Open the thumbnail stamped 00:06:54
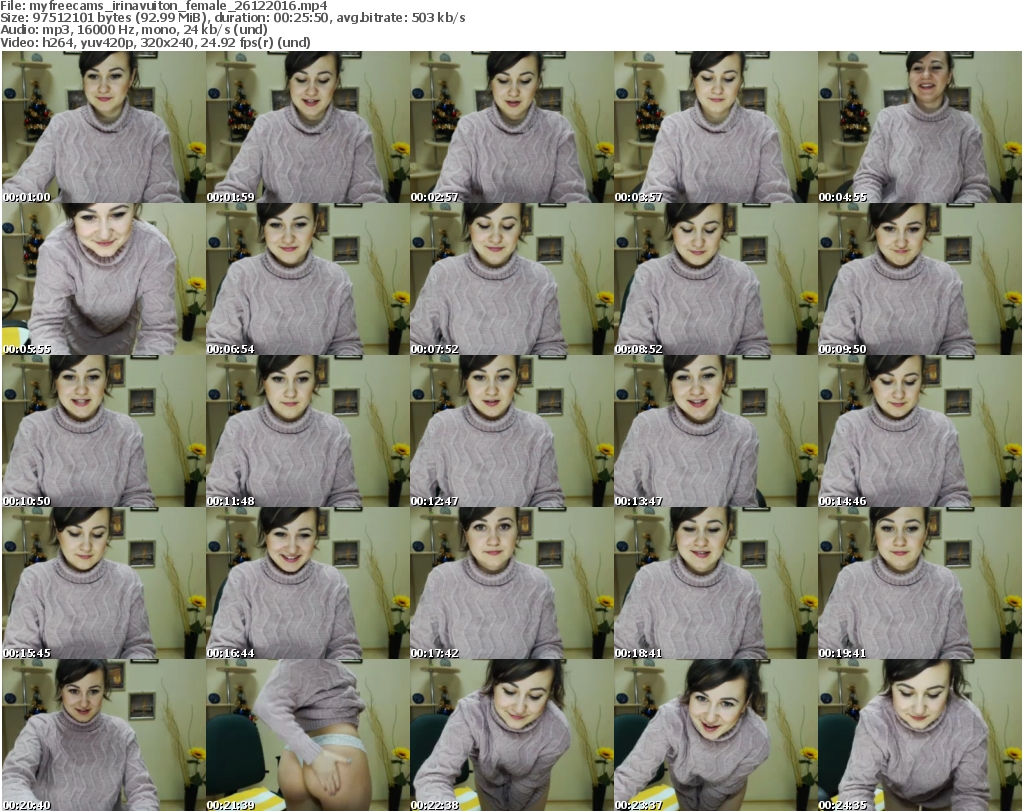 (x=308, y=279)
